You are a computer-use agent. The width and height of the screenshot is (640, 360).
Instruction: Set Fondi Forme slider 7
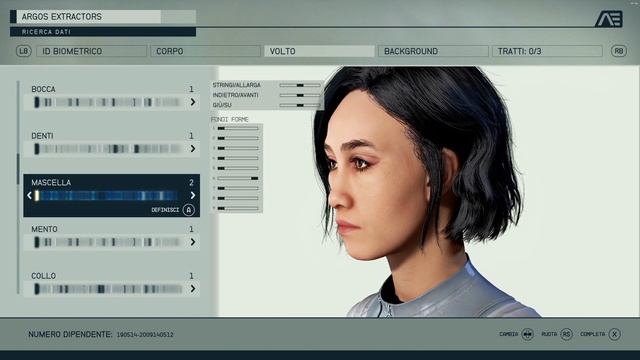(238, 188)
